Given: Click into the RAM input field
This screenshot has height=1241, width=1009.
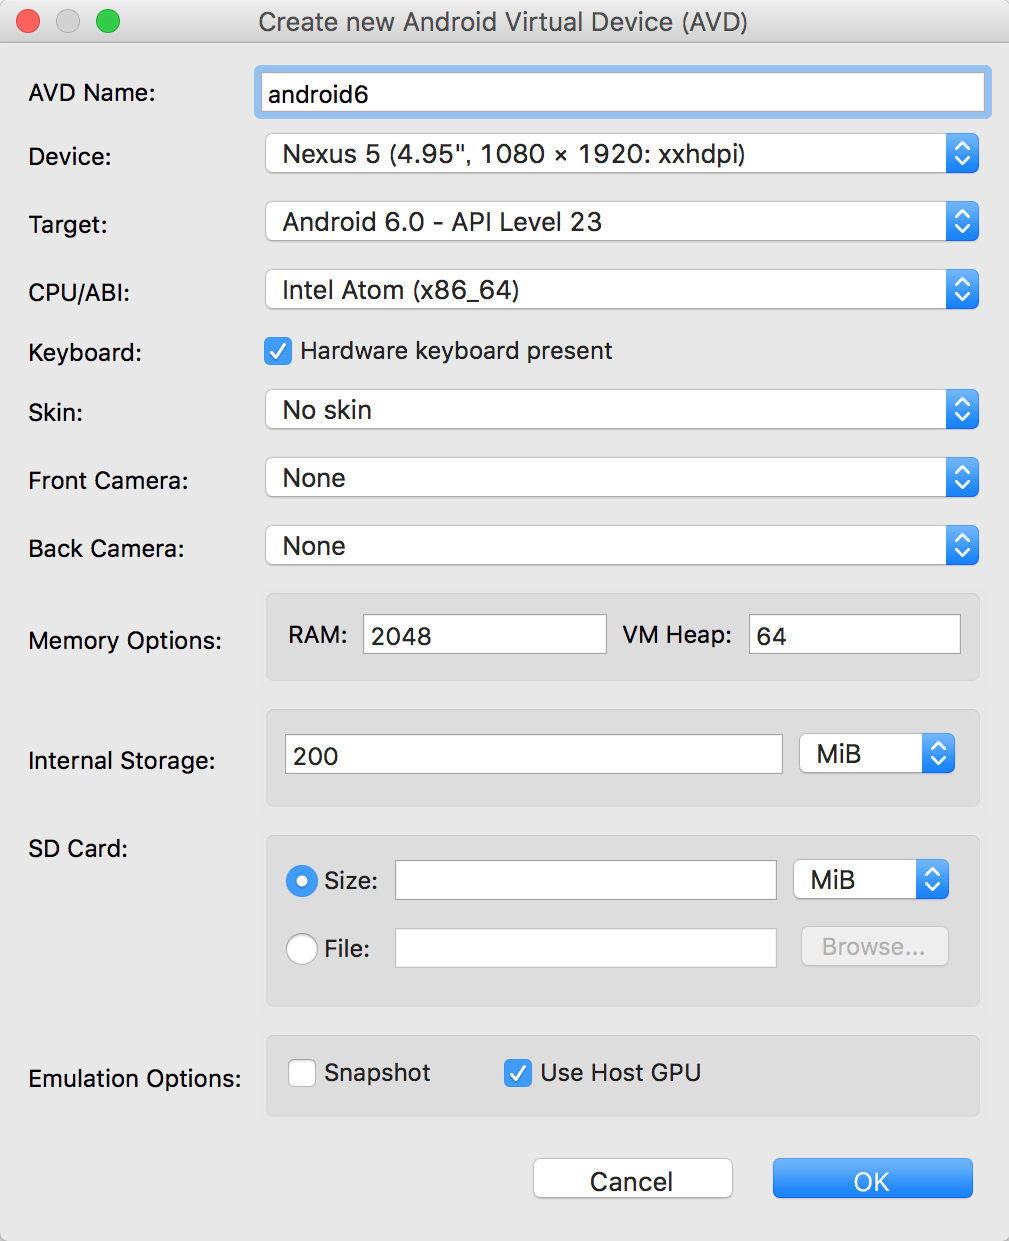Looking at the screenshot, I should [x=484, y=635].
